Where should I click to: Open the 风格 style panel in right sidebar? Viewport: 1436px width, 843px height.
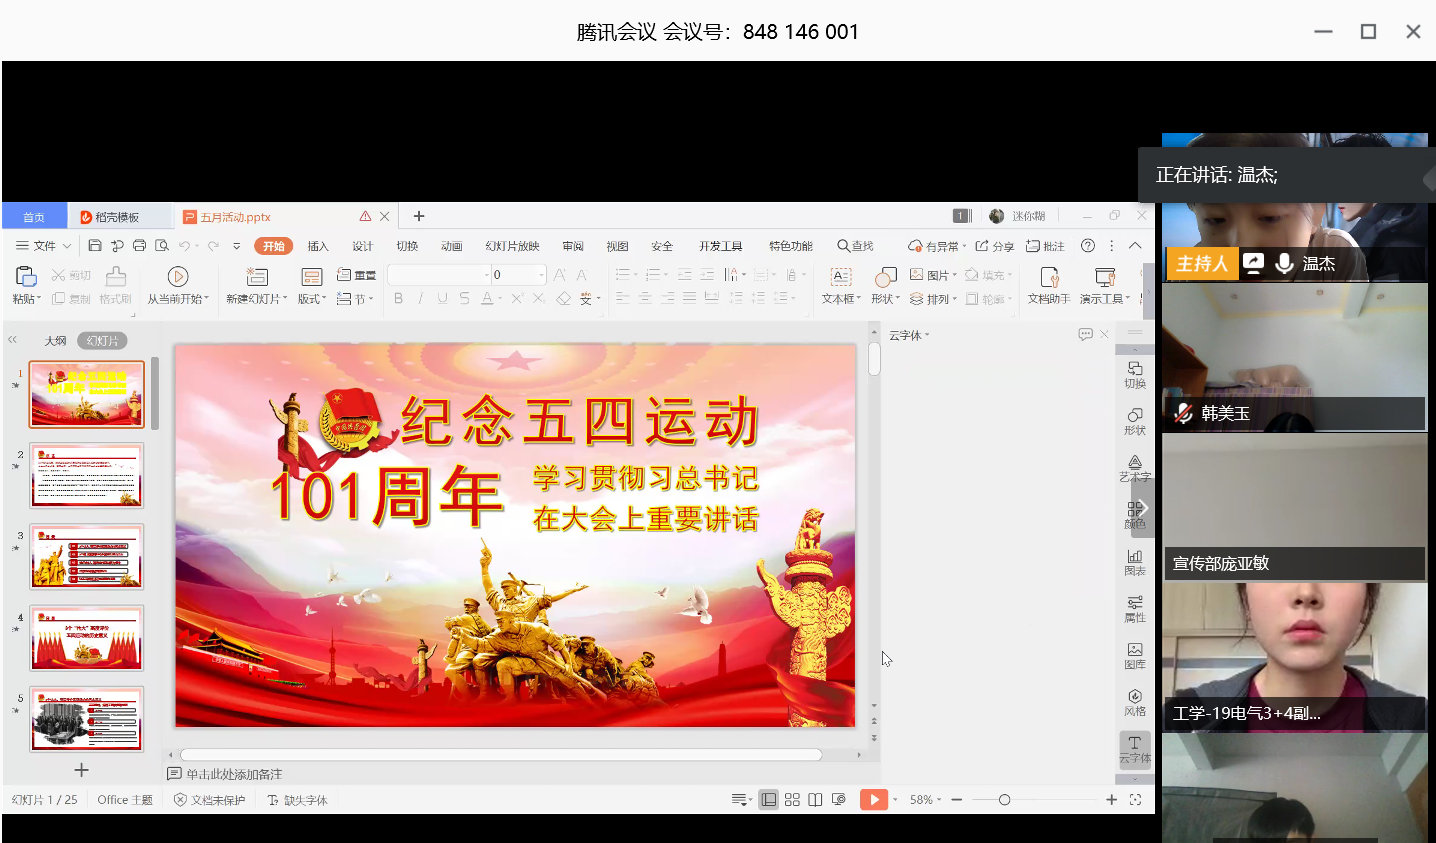pos(1135,703)
